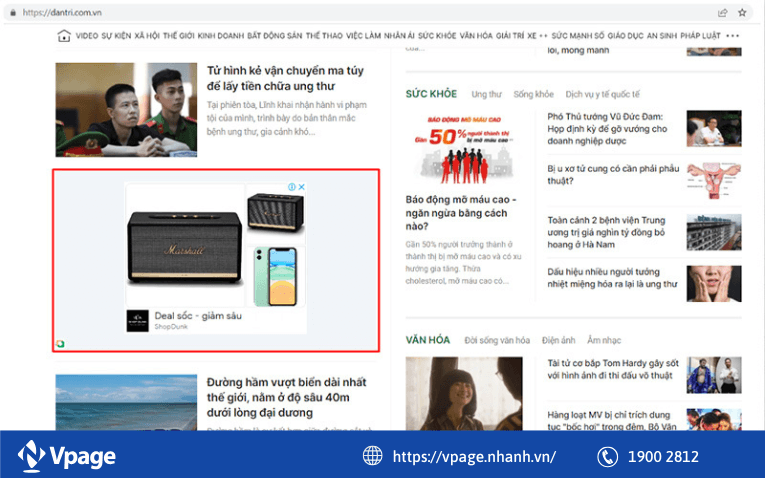Click the Tom Hardy martial arts thumbnail
765x478 pixels.
pos(714,375)
